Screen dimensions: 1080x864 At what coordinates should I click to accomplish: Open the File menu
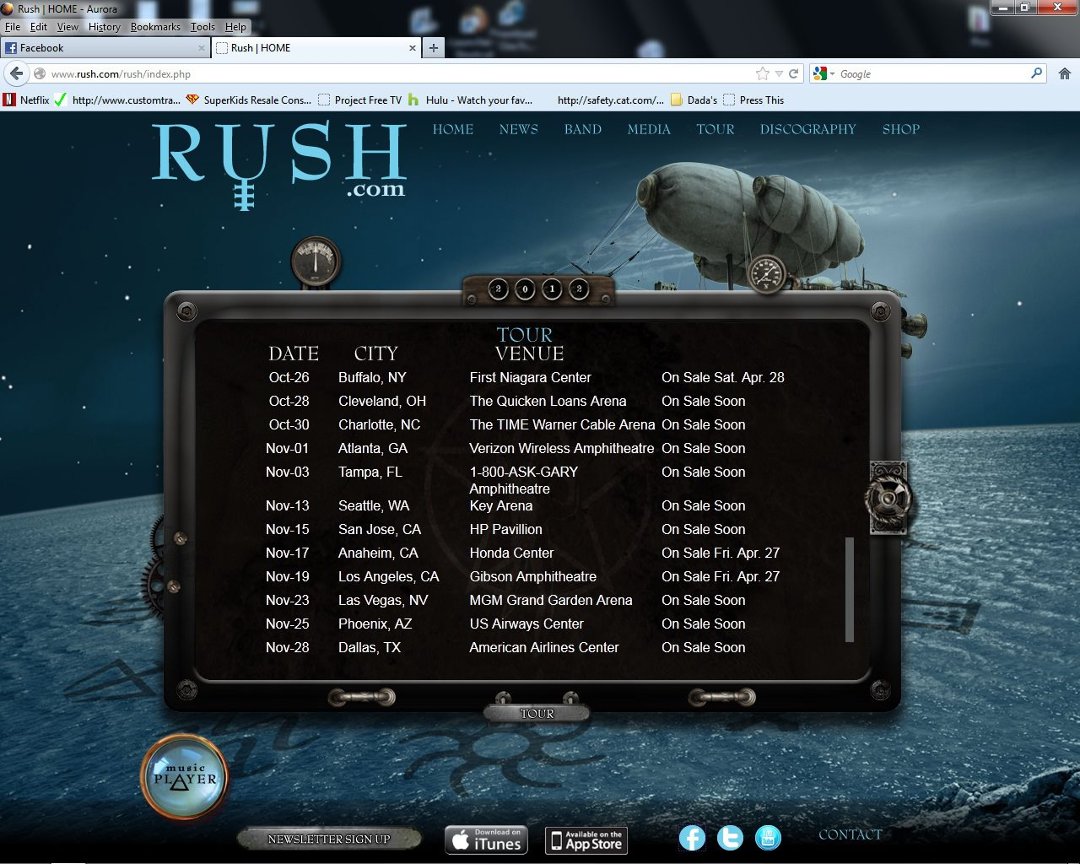click(12, 27)
